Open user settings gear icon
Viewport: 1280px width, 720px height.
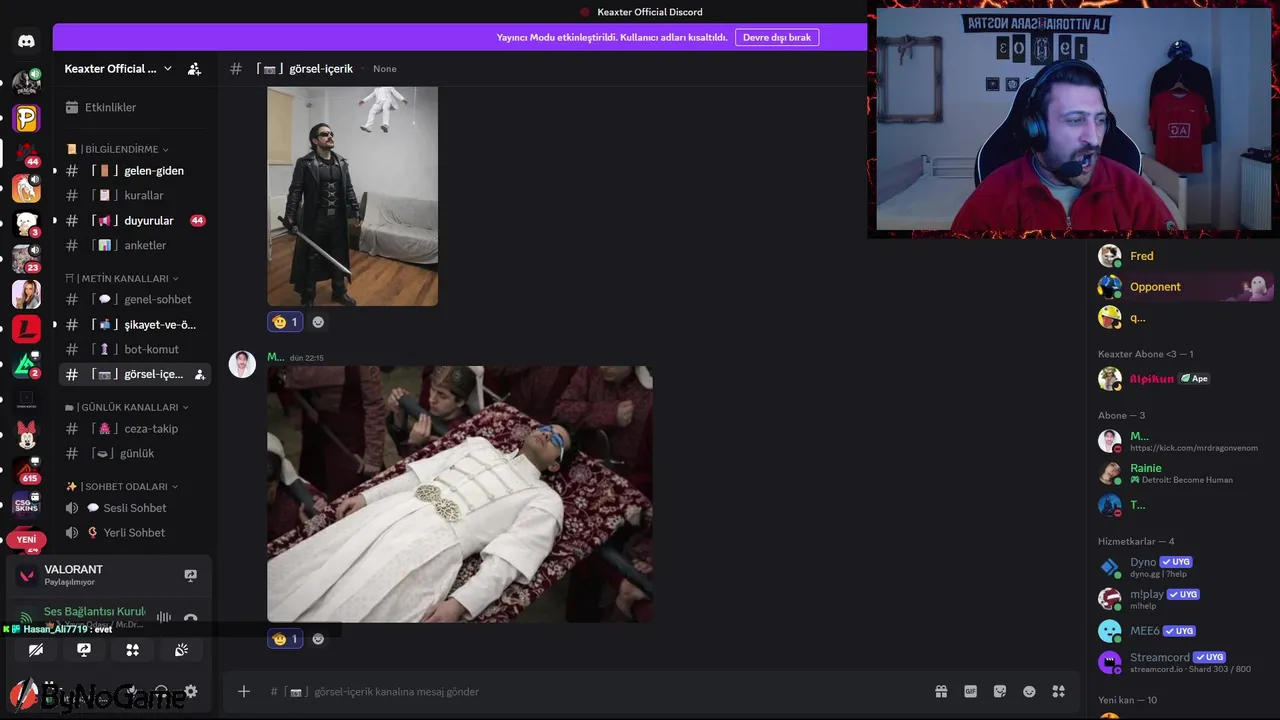click(191, 691)
